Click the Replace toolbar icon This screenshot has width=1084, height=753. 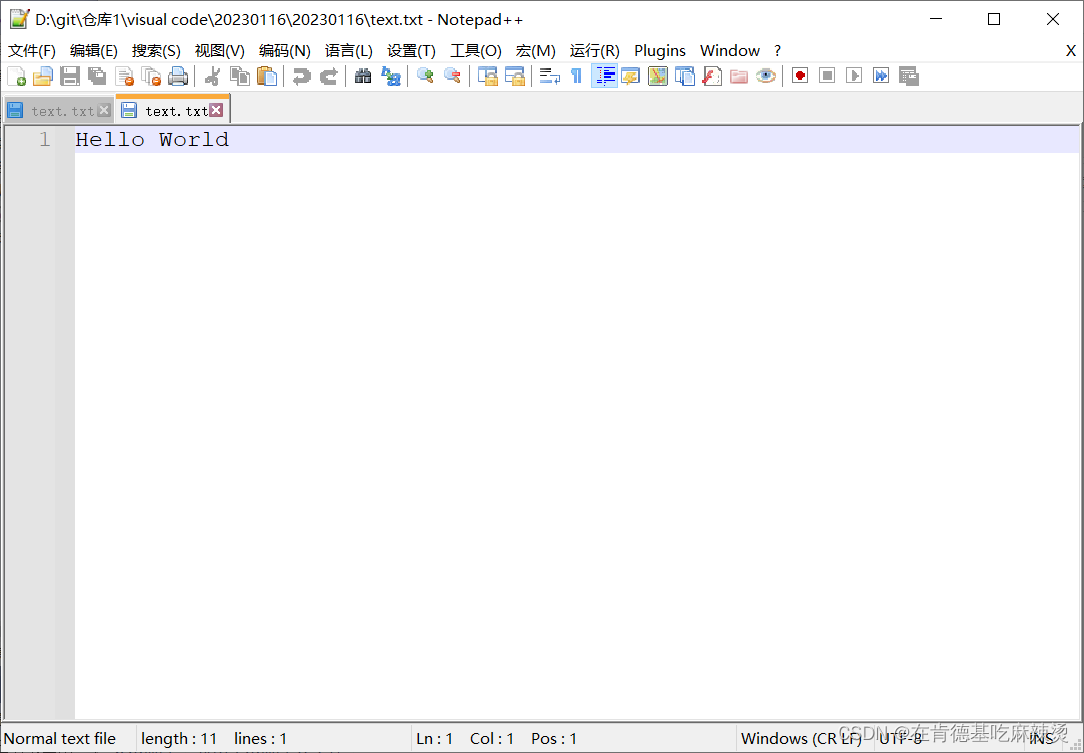coord(391,75)
